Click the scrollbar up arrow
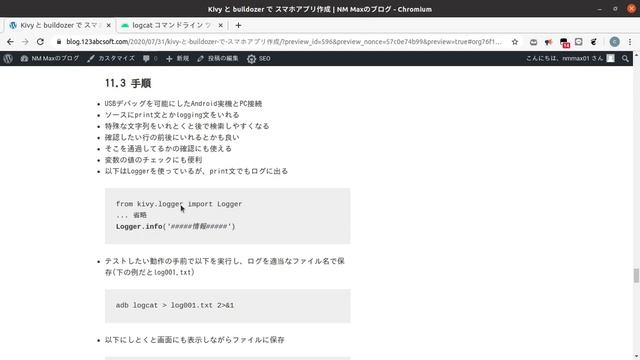Image resolution: width=640 pixels, height=360 pixels. [x=636, y=55]
